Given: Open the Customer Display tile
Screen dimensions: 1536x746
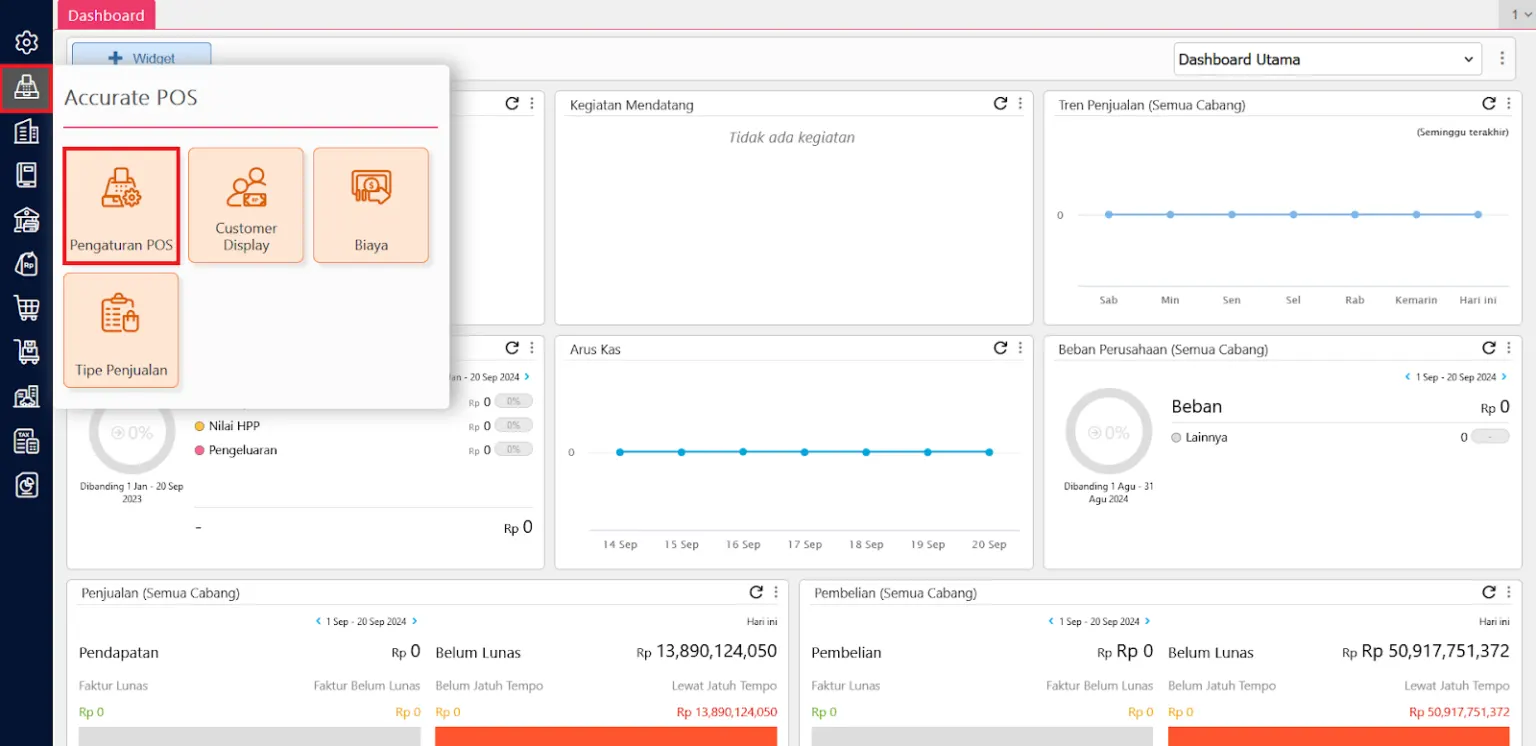Looking at the screenshot, I should click(x=246, y=206).
